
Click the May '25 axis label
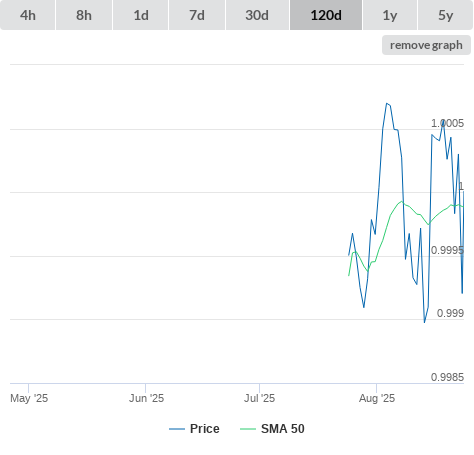pyautogui.click(x=29, y=398)
